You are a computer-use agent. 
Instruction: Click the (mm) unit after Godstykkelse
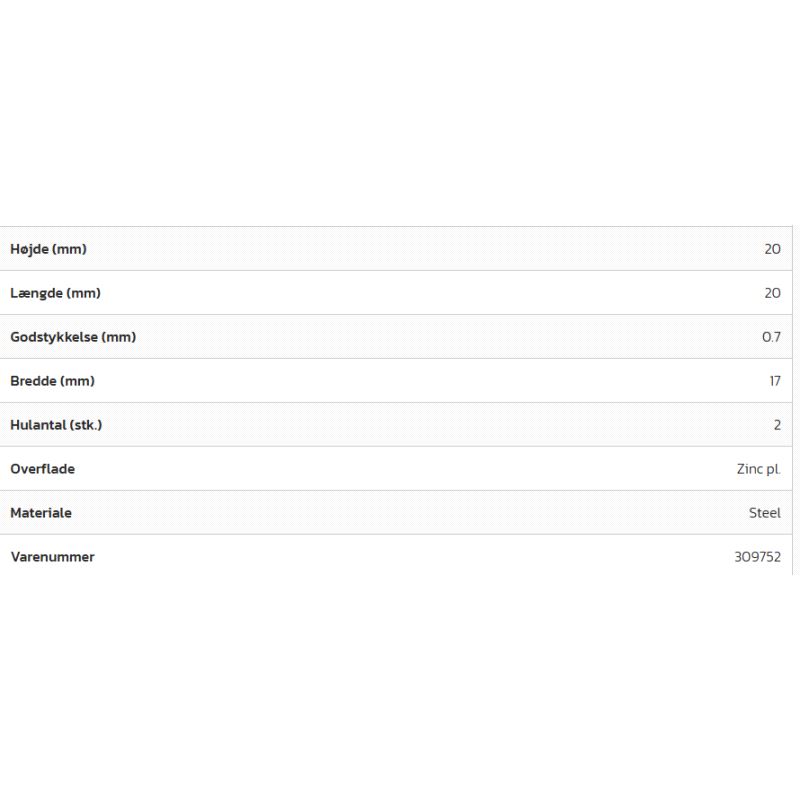pos(119,337)
